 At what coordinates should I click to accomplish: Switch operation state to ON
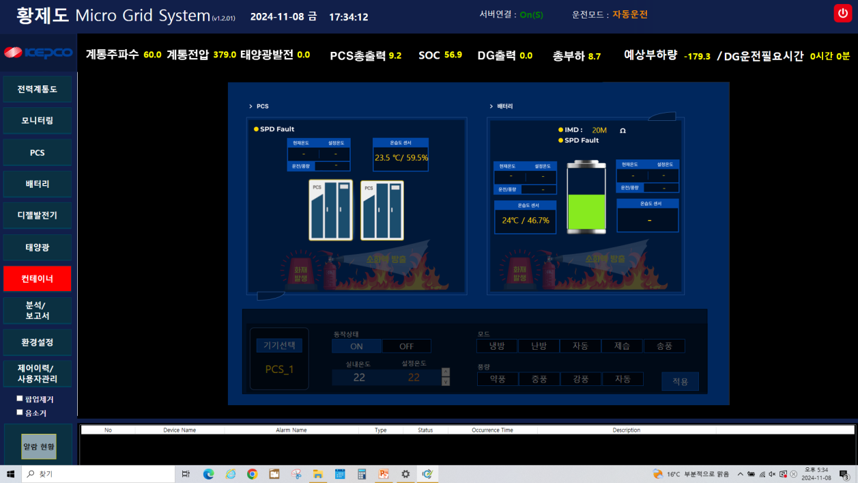tap(356, 346)
